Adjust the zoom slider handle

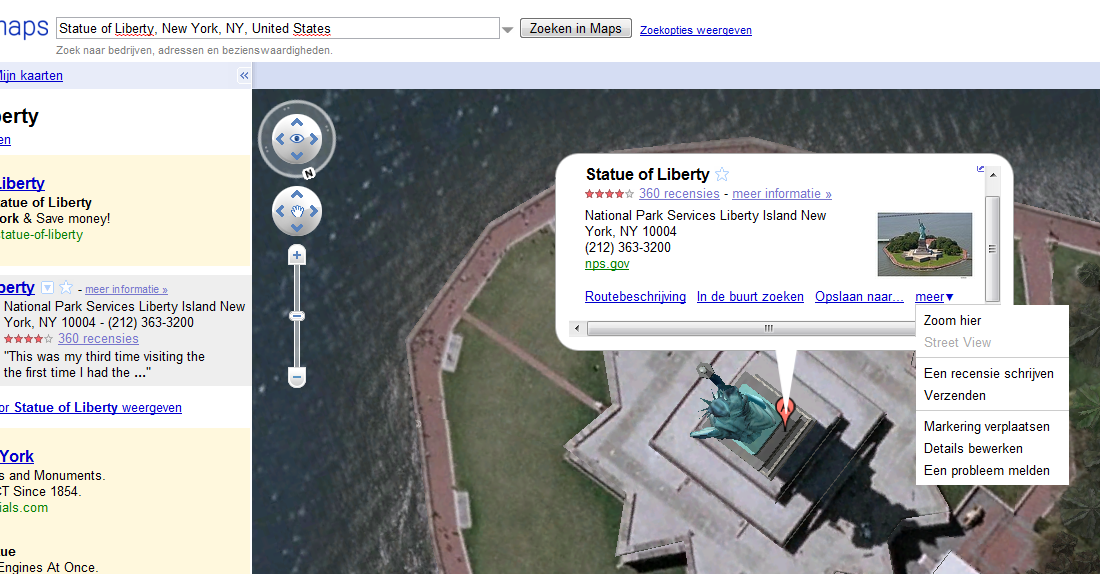(x=297, y=316)
